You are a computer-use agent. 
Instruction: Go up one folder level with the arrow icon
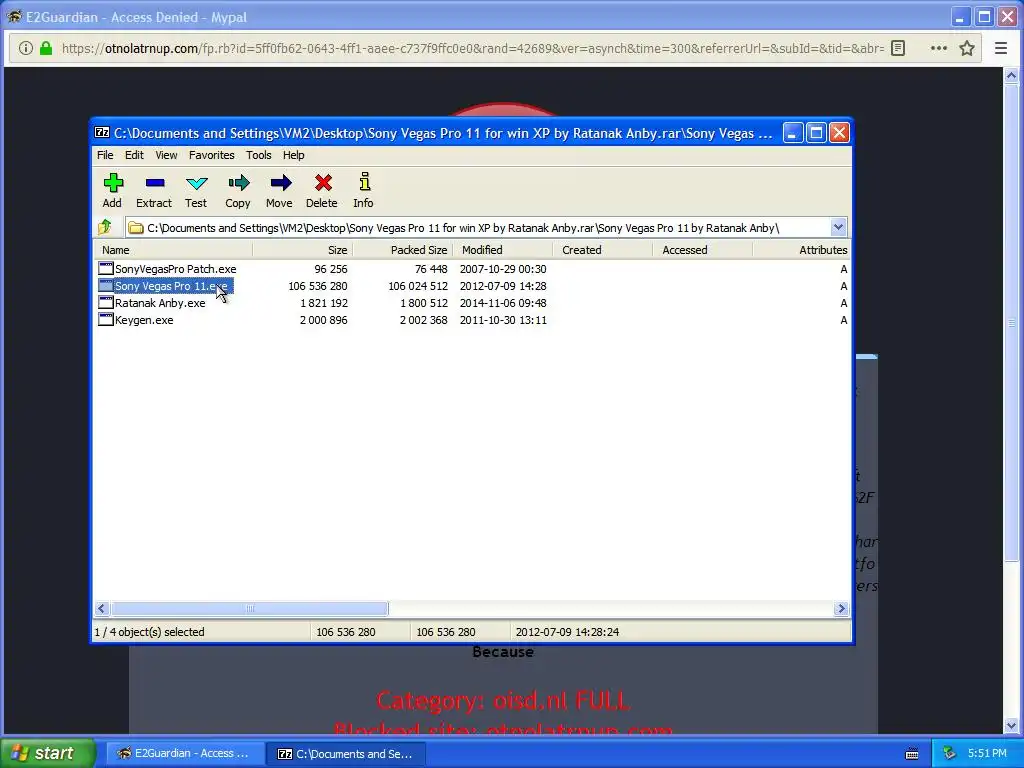(x=105, y=227)
